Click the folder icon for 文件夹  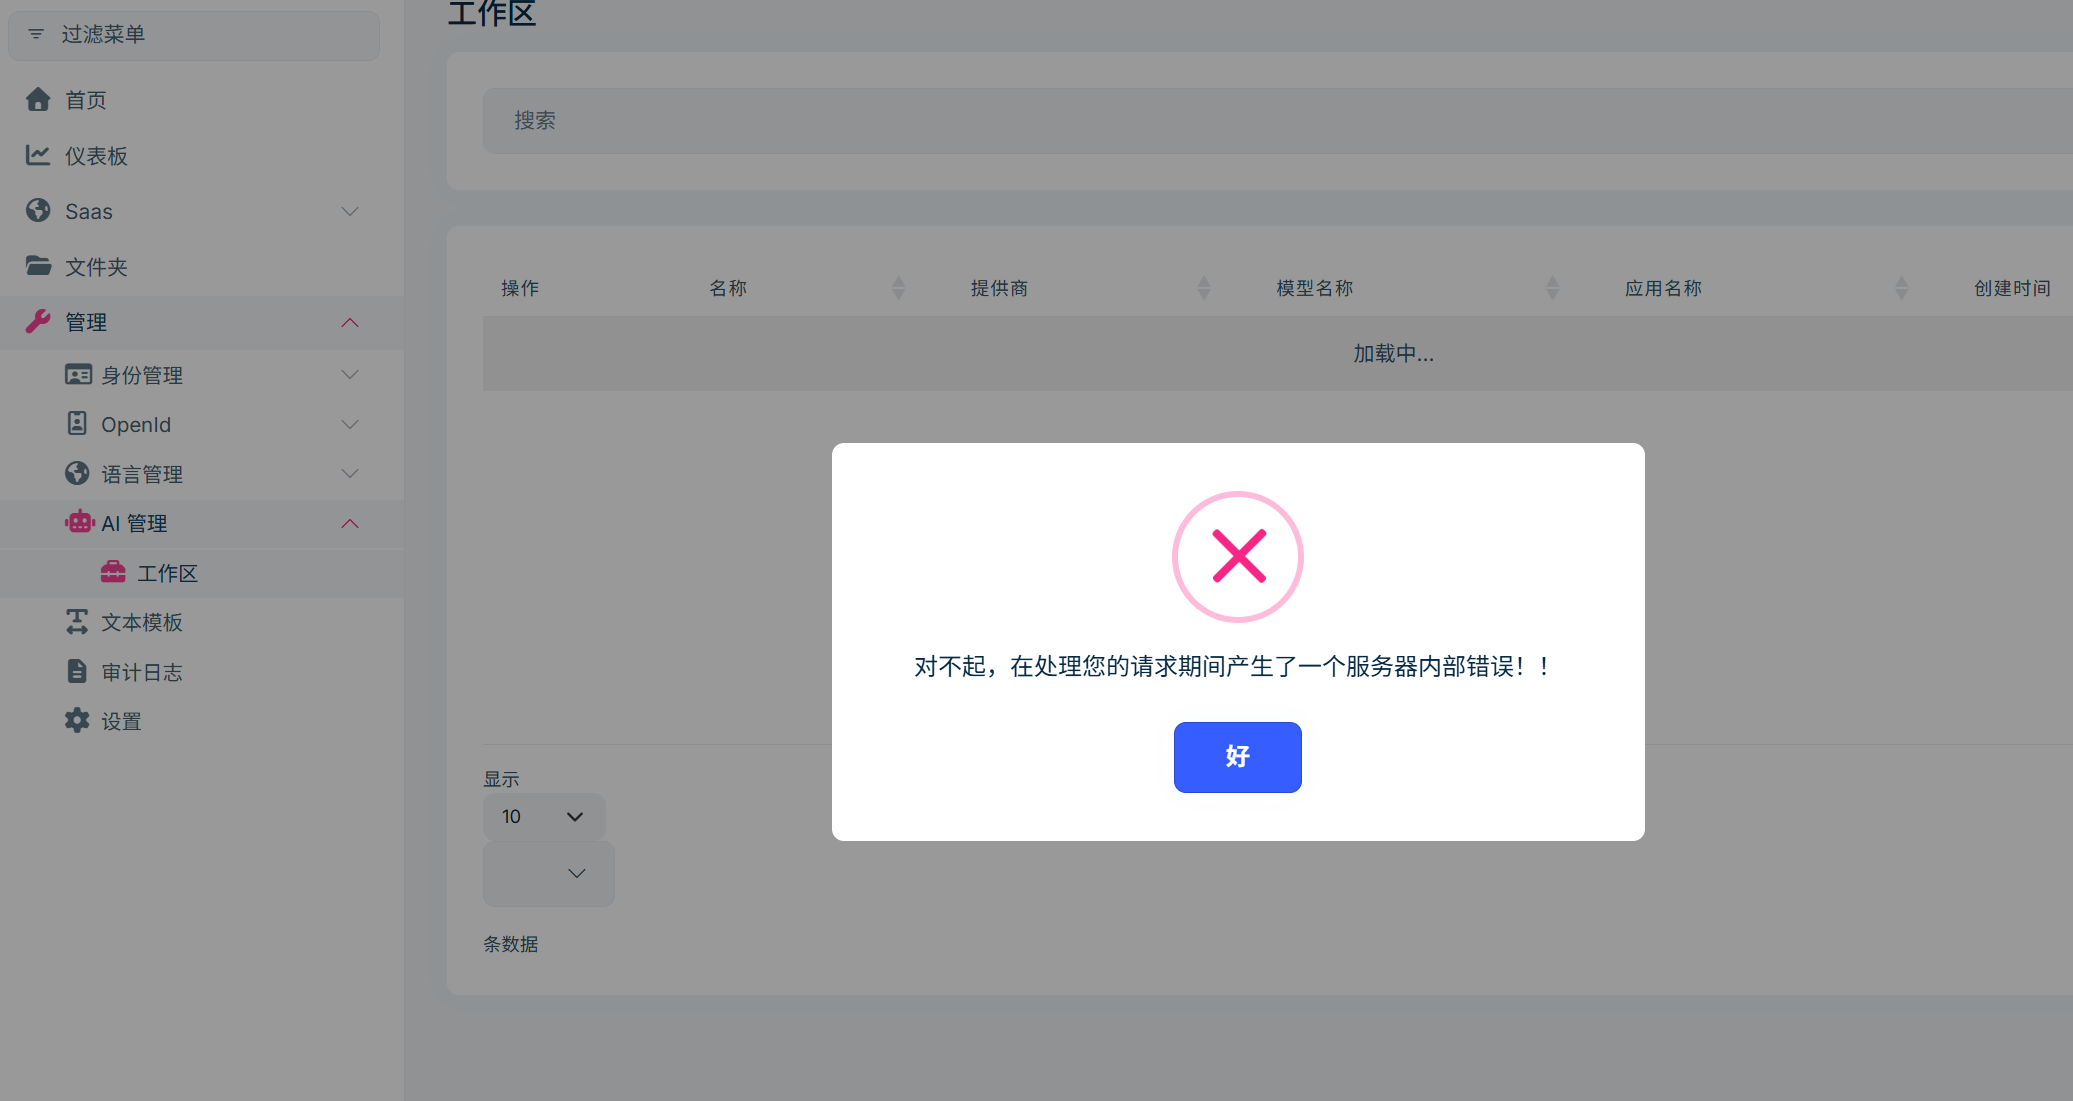(38, 266)
